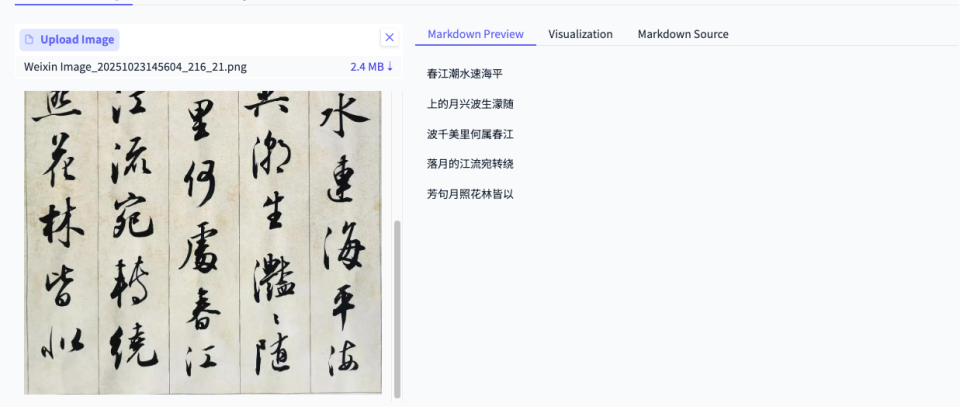This screenshot has width=960, height=407.
Task: Click the file icon inside Upload Image button
Action: (29, 40)
